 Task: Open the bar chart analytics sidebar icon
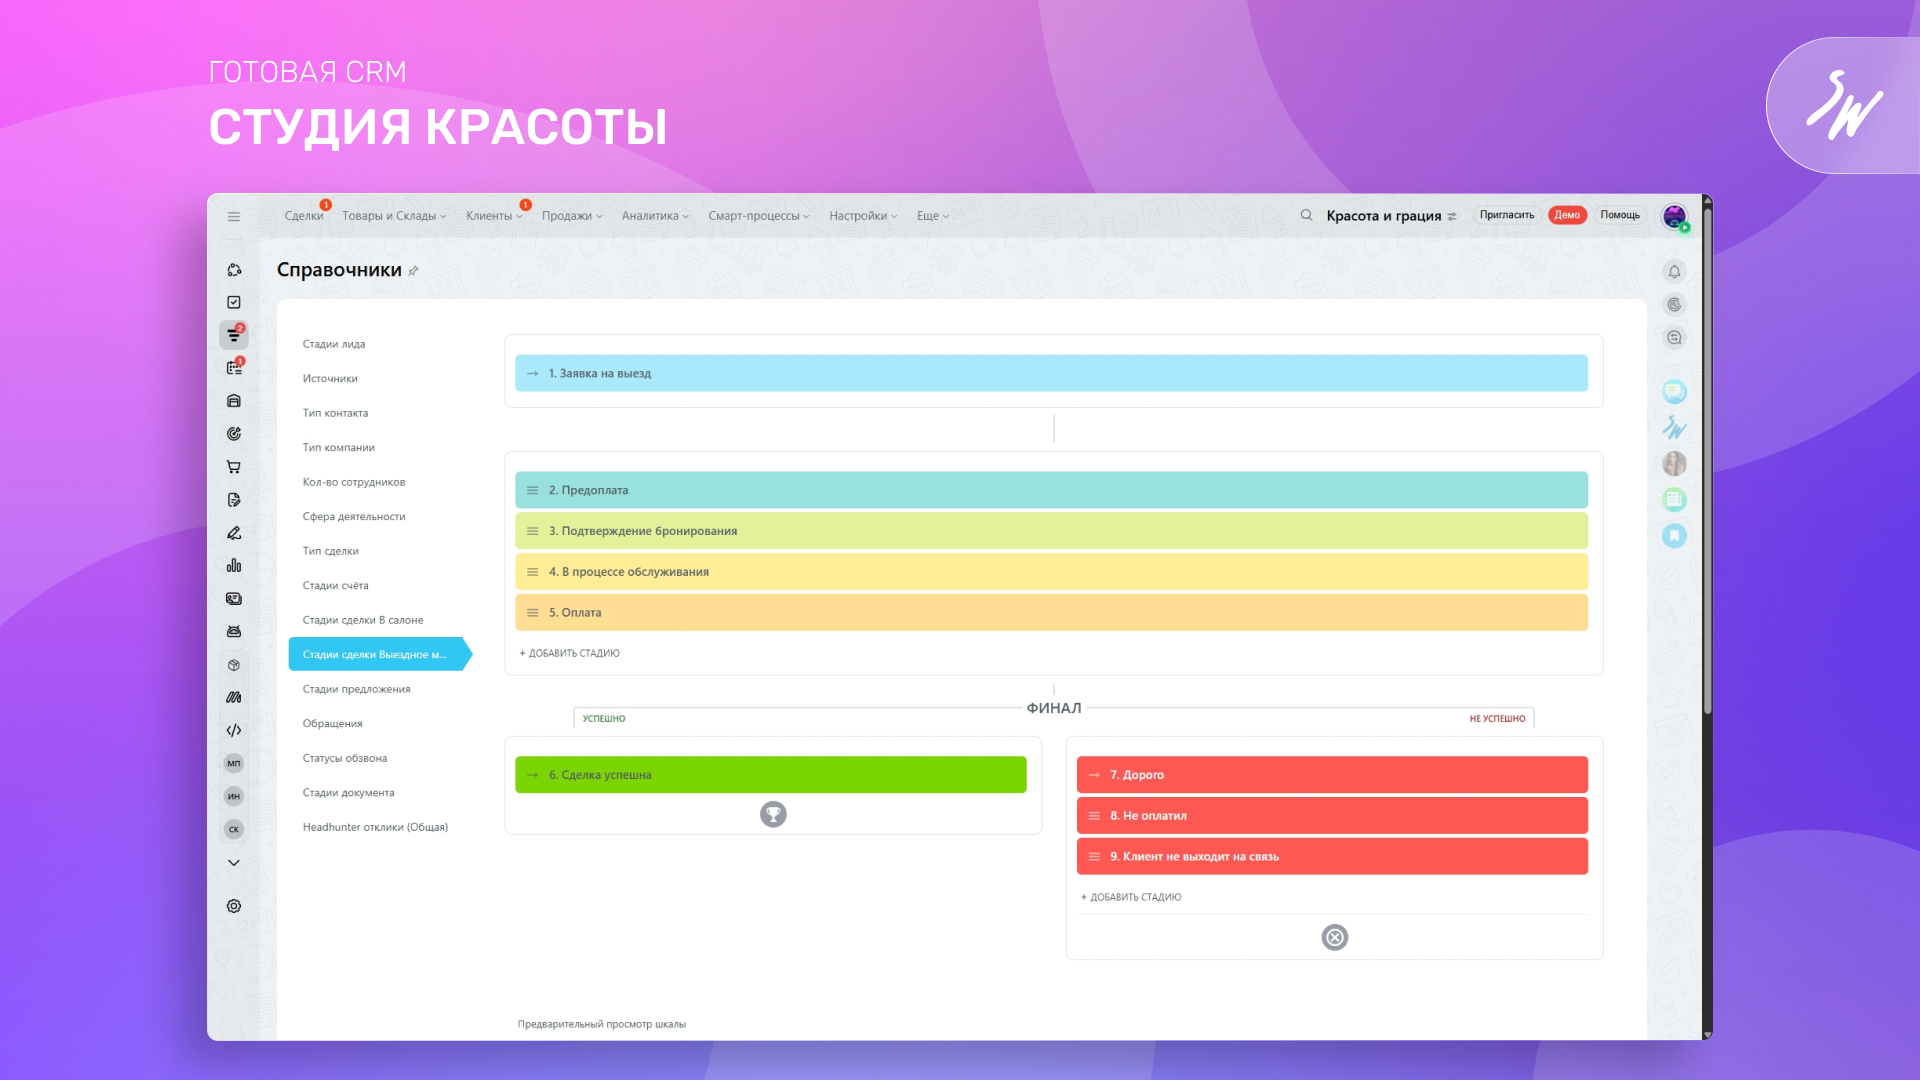pos(233,566)
